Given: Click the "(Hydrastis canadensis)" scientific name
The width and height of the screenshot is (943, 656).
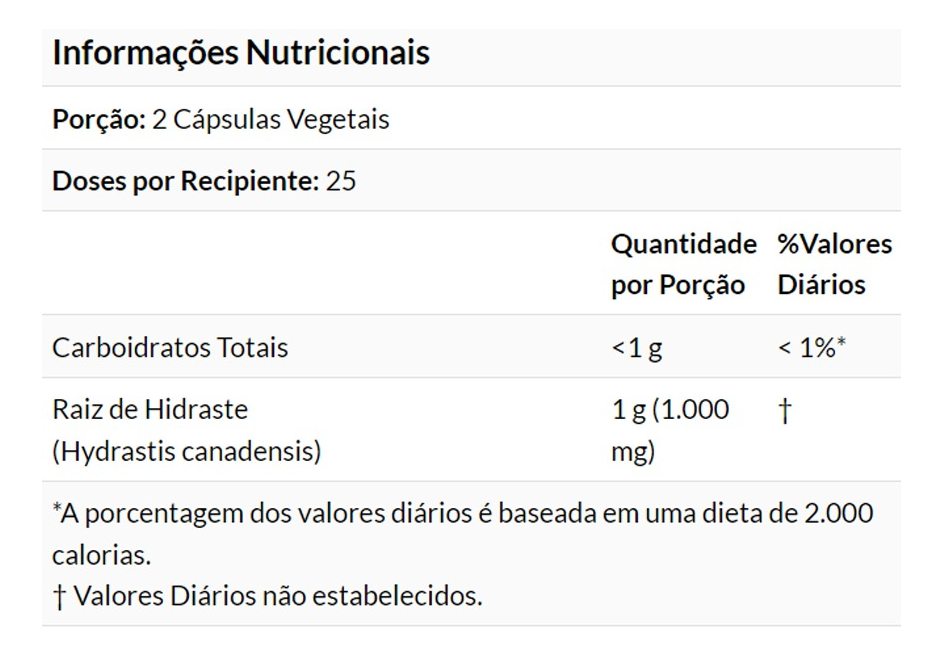Looking at the screenshot, I should click(187, 451).
